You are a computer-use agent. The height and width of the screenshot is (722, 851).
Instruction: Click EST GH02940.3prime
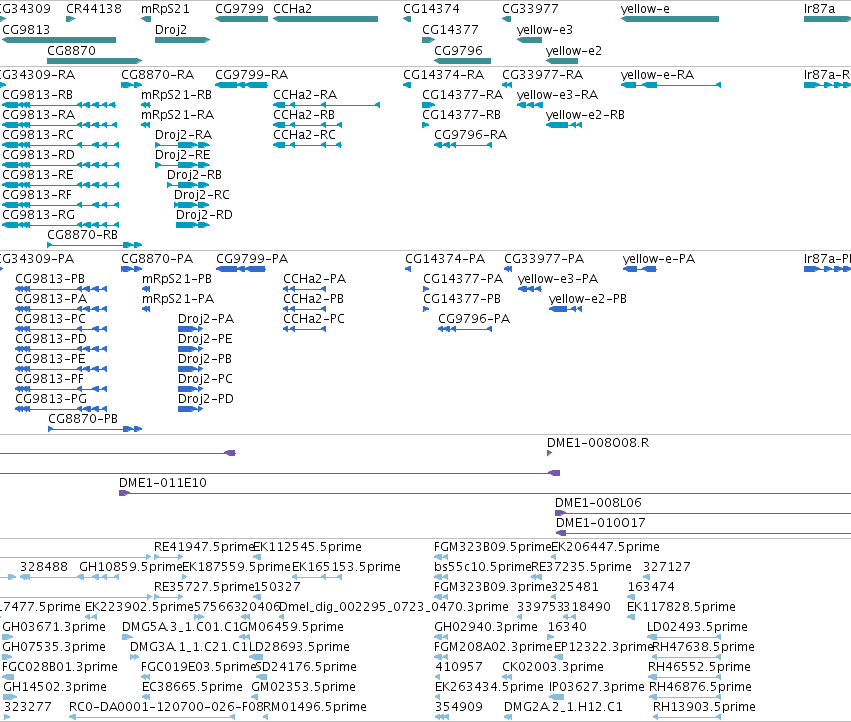441,637
